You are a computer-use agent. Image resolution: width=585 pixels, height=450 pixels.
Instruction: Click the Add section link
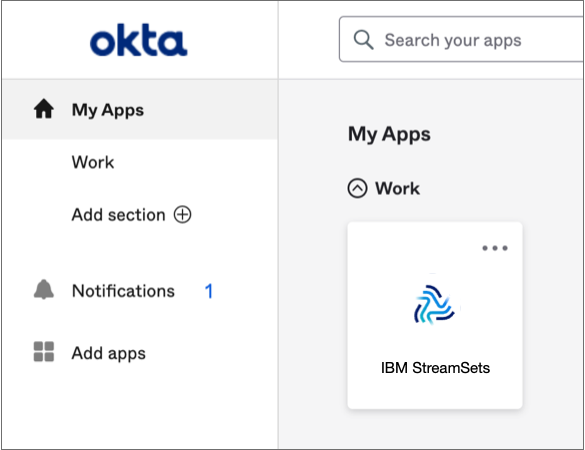tap(118, 215)
